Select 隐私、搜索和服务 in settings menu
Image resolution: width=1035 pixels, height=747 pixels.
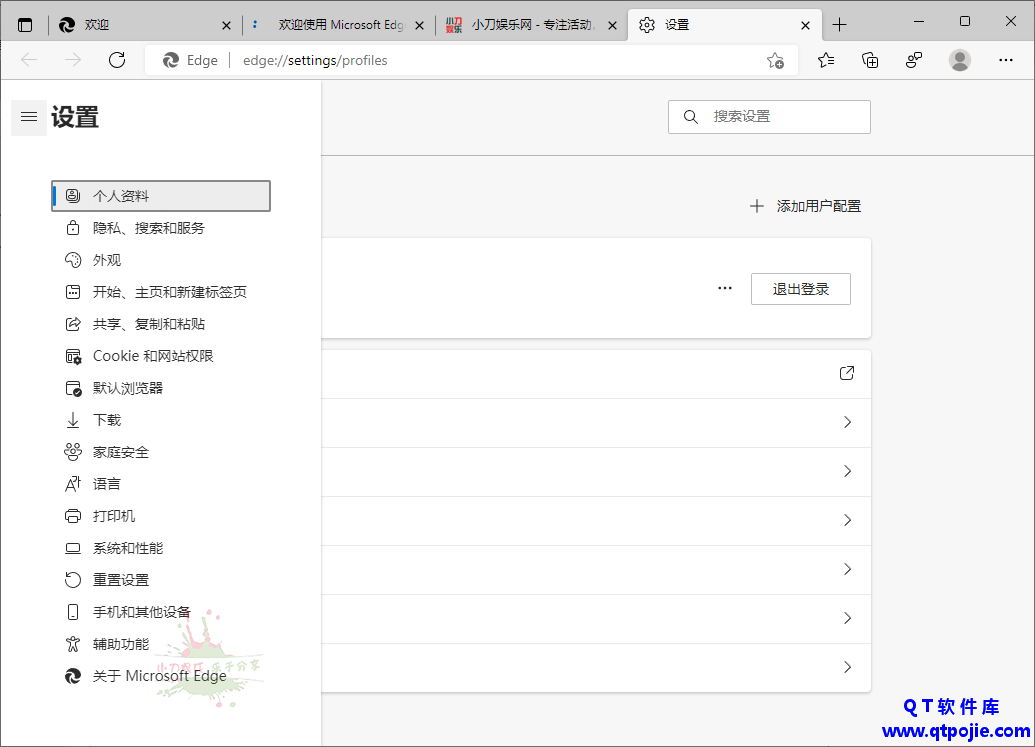coord(149,228)
